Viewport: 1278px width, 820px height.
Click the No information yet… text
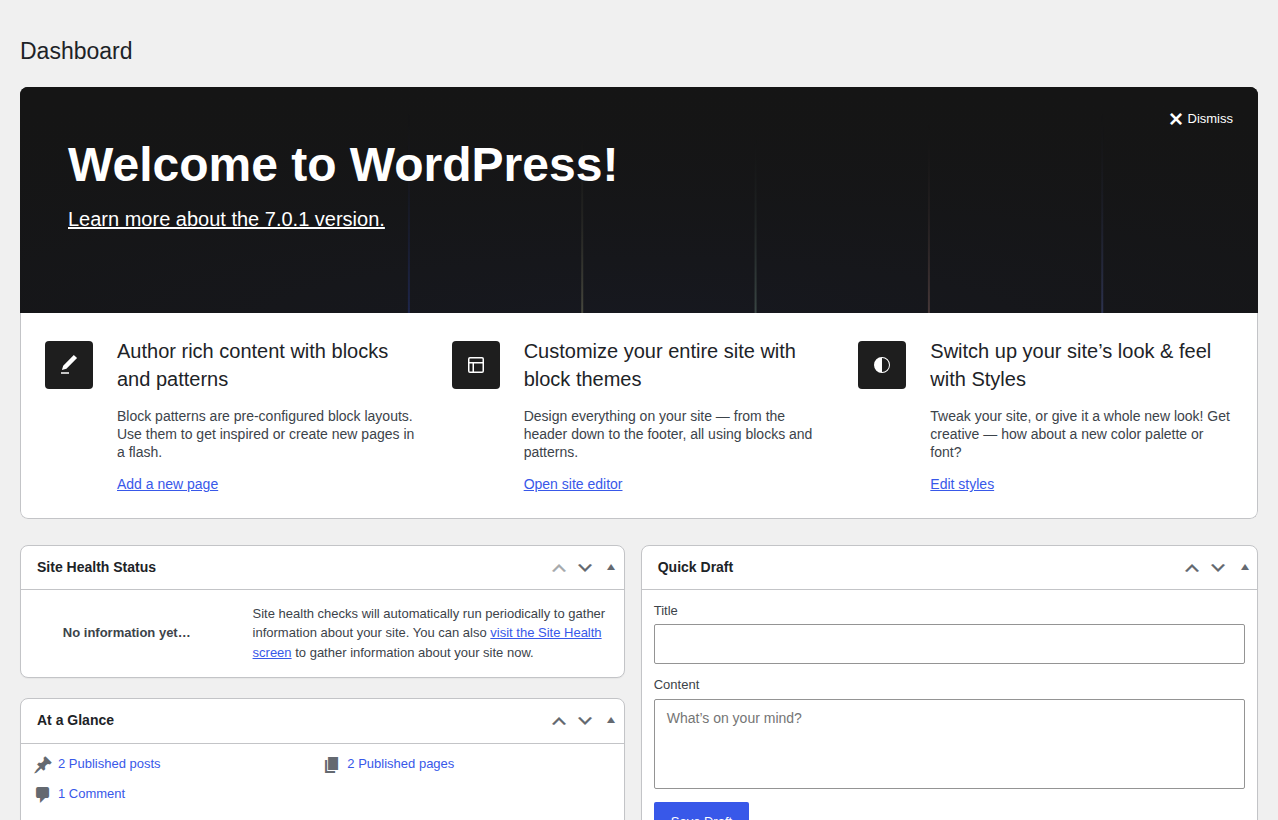tap(127, 633)
